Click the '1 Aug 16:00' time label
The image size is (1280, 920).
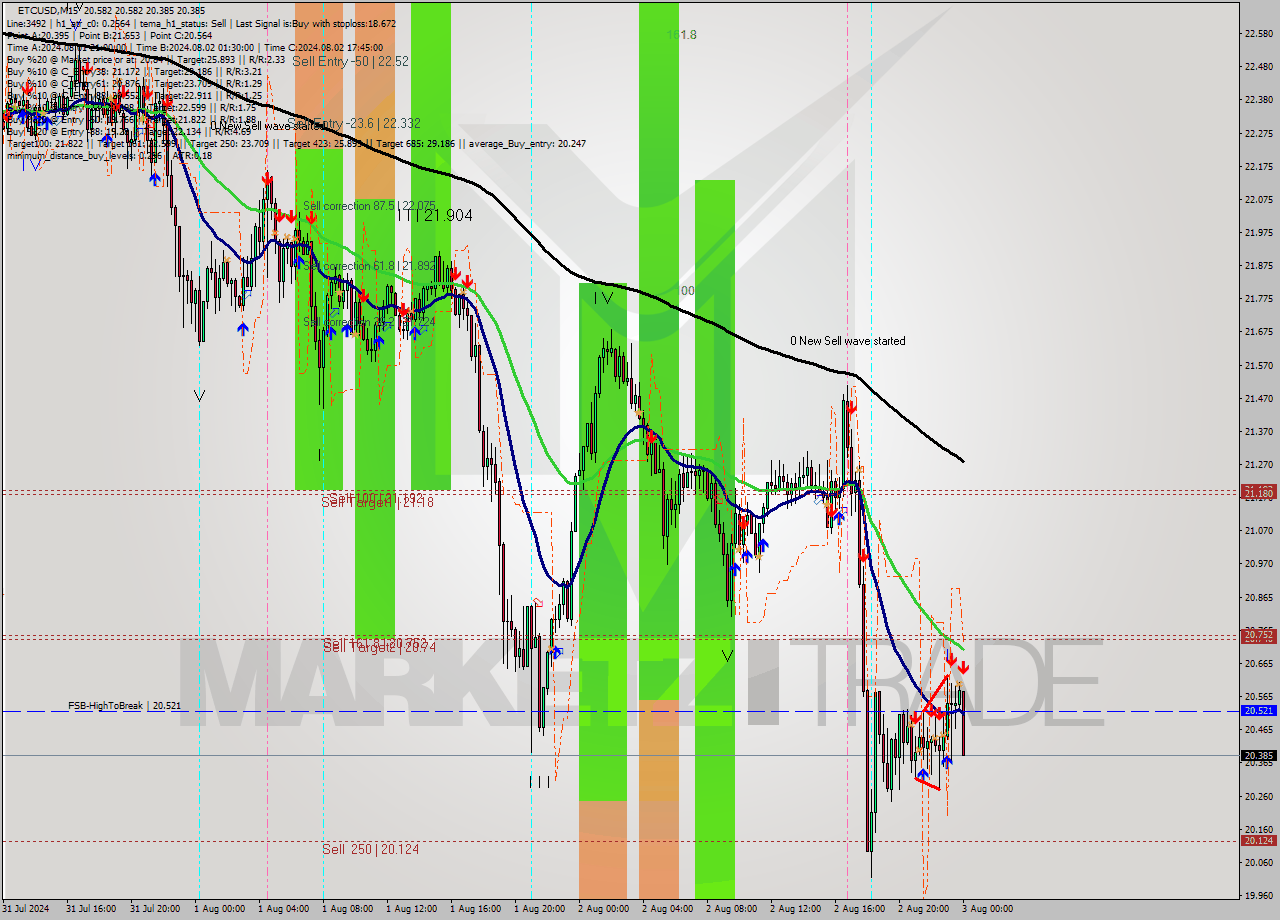477,909
